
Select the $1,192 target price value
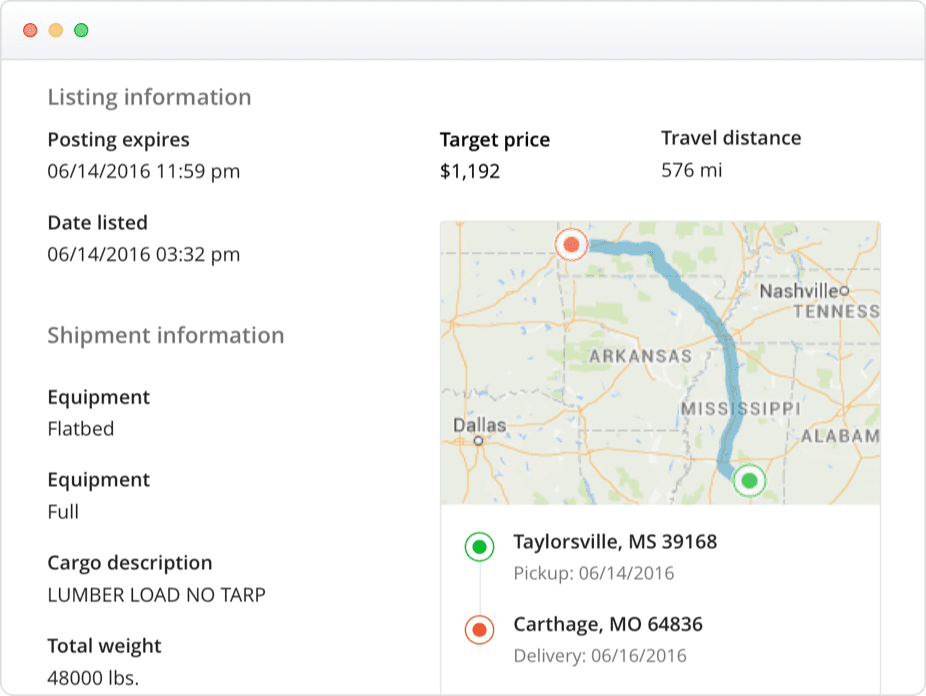click(x=470, y=171)
